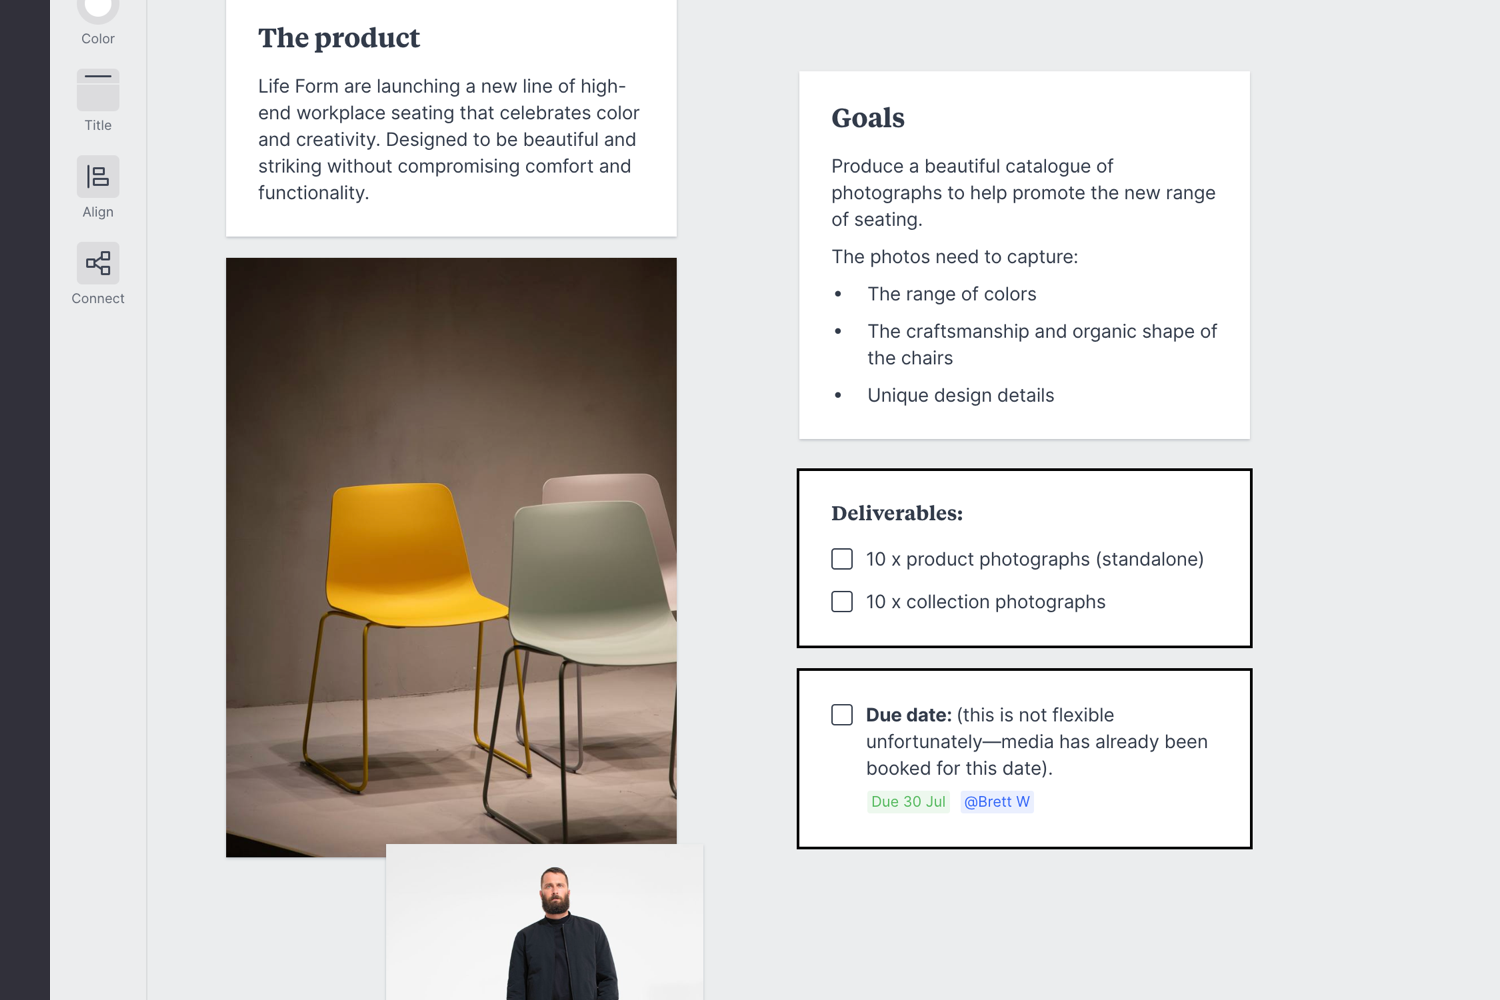1500x1000 pixels.
Task: Check the "10 x product photographs" checkbox
Action: (x=841, y=559)
